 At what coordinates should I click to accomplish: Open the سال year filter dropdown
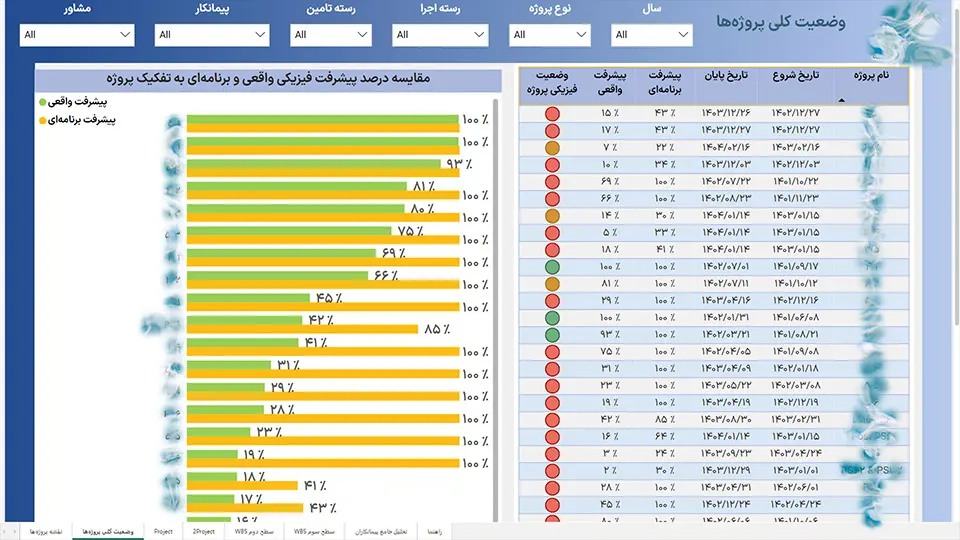tap(651, 35)
